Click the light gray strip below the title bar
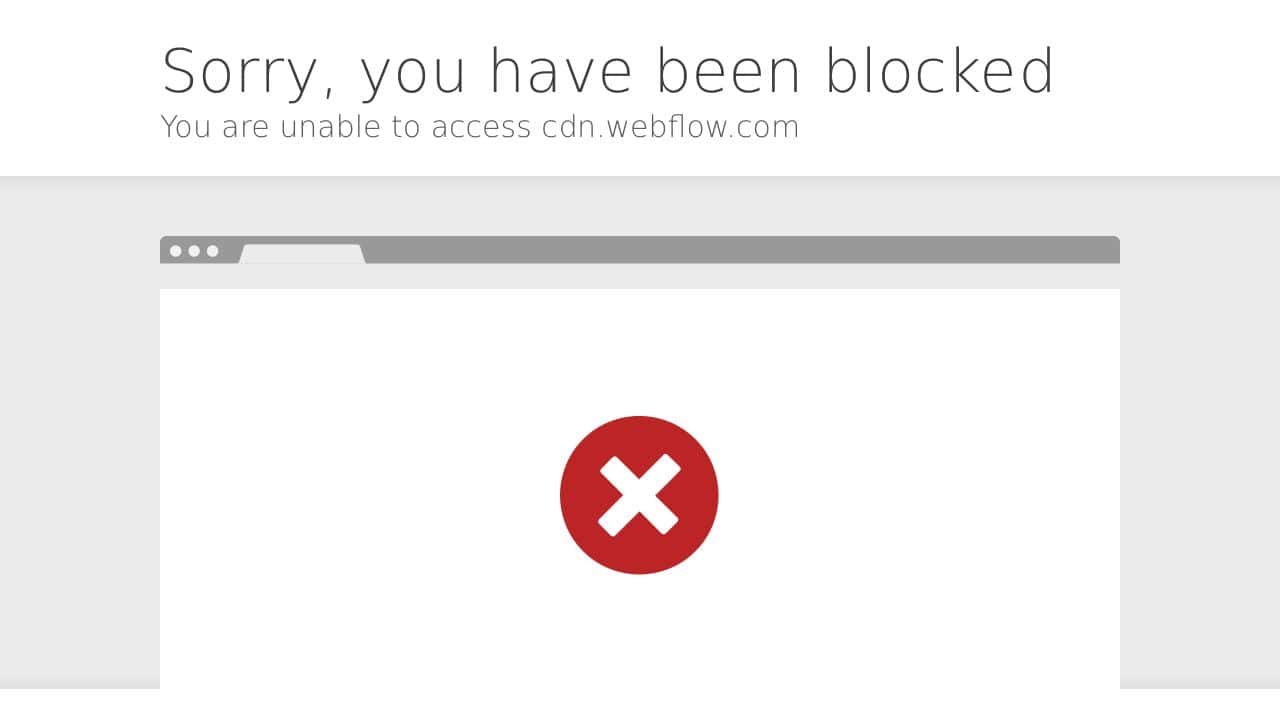Image resolution: width=1280 pixels, height=720 pixels. [x=640, y=276]
